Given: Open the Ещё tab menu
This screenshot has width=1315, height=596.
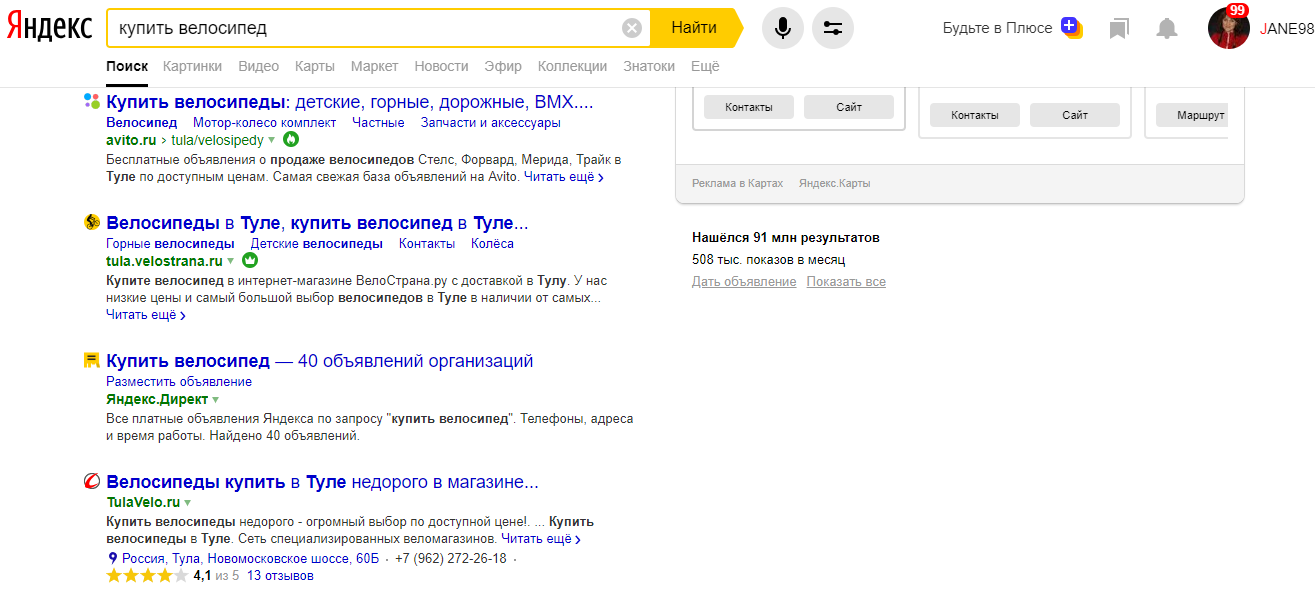Looking at the screenshot, I should pos(705,66).
